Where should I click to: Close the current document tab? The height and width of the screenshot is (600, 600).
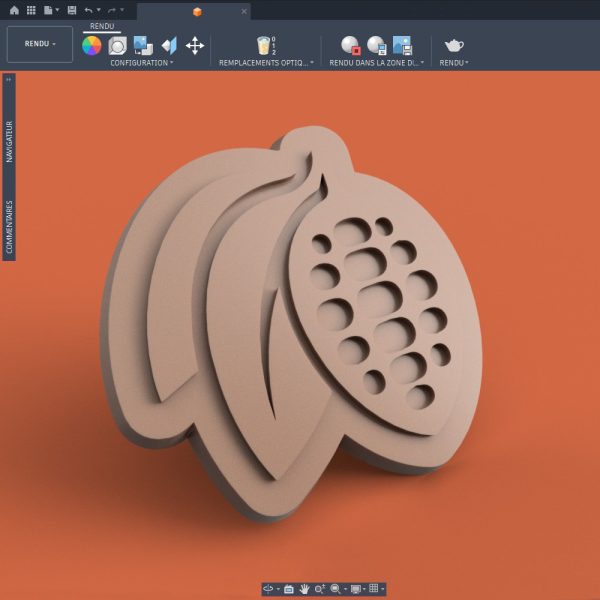coord(244,12)
